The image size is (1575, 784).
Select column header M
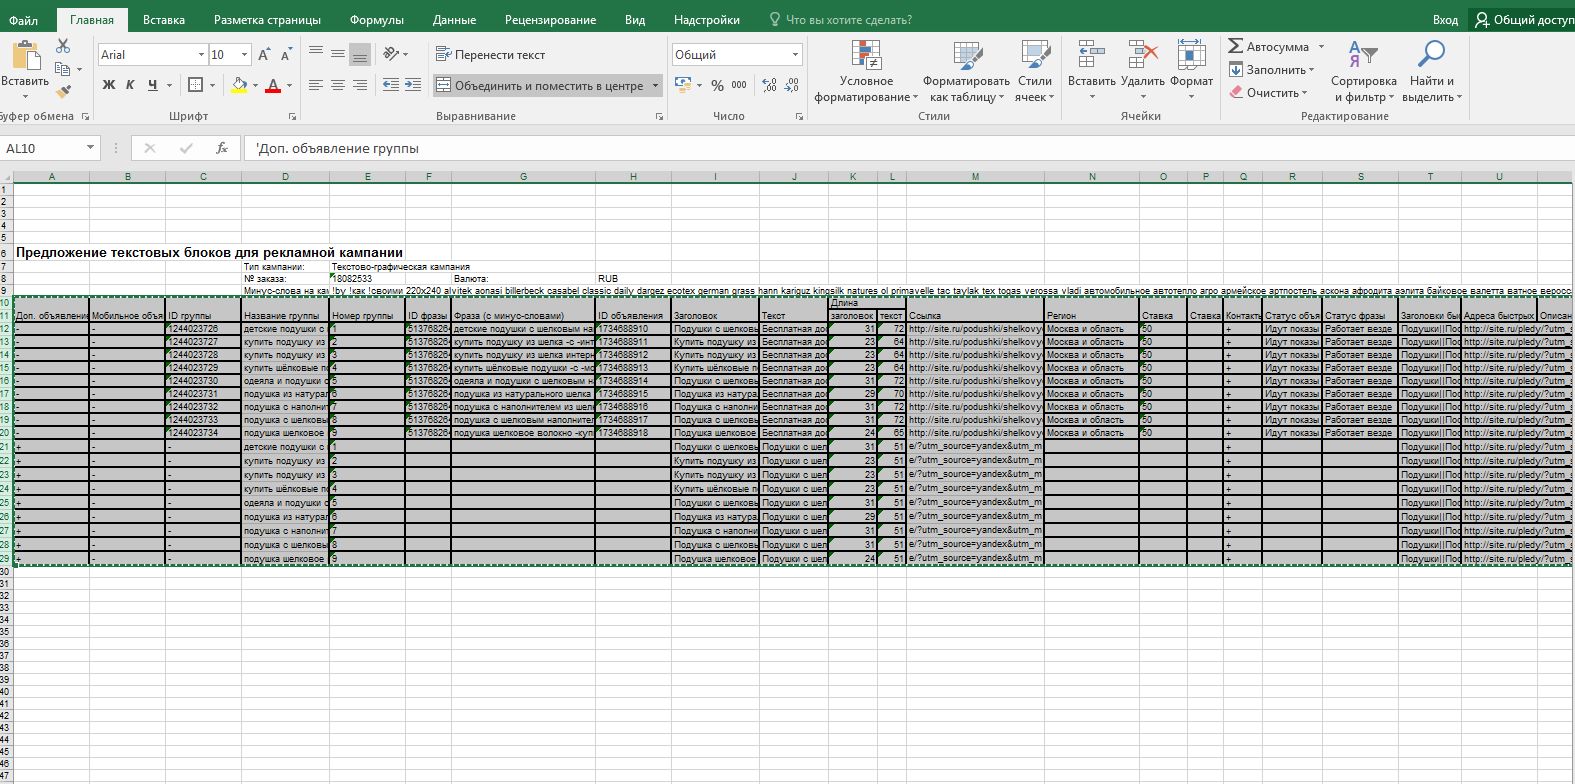[x=975, y=176]
